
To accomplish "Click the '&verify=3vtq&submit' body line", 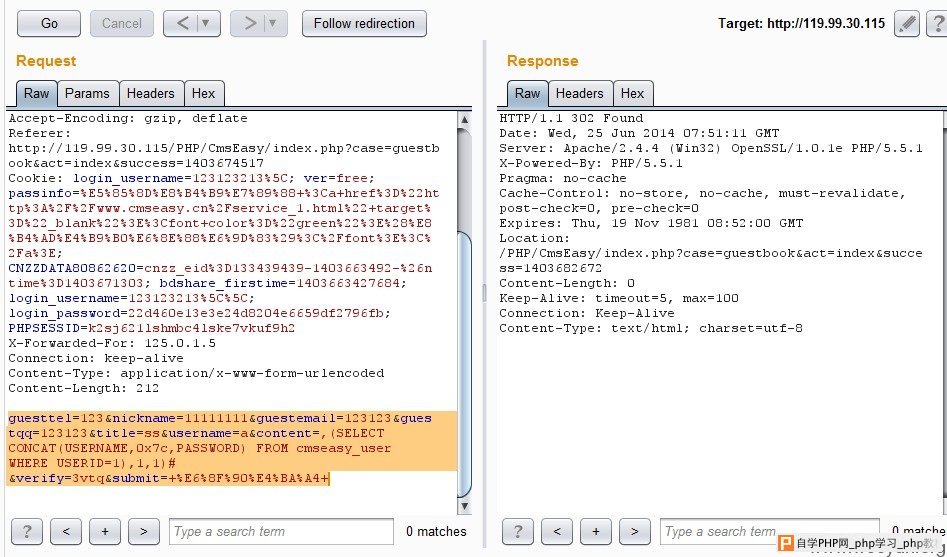I will (x=169, y=478).
